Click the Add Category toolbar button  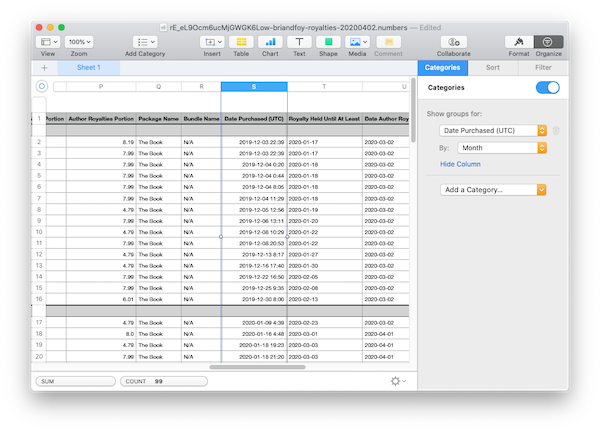tap(145, 42)
